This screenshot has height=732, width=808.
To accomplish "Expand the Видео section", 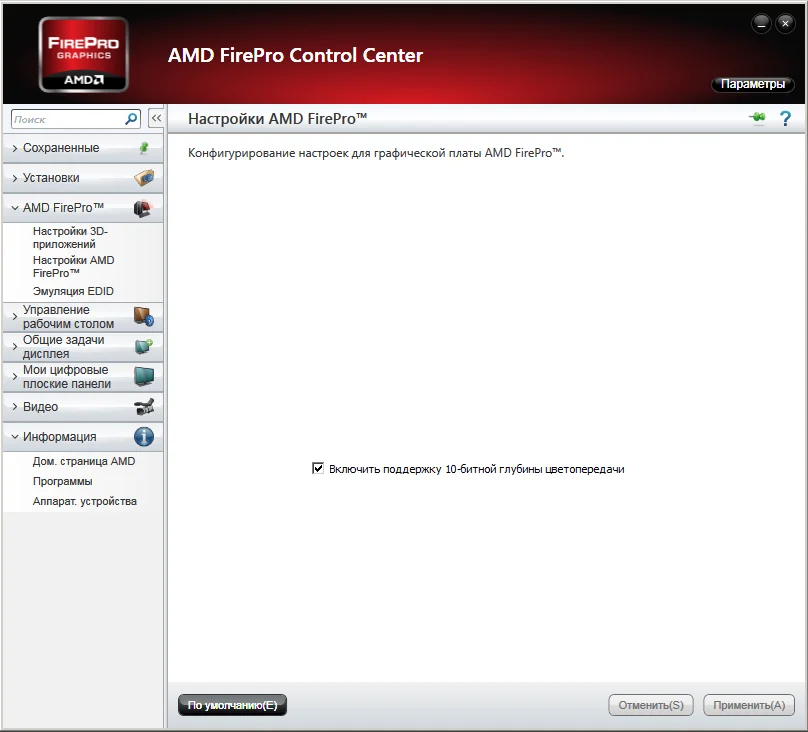I will click(15, 406).
